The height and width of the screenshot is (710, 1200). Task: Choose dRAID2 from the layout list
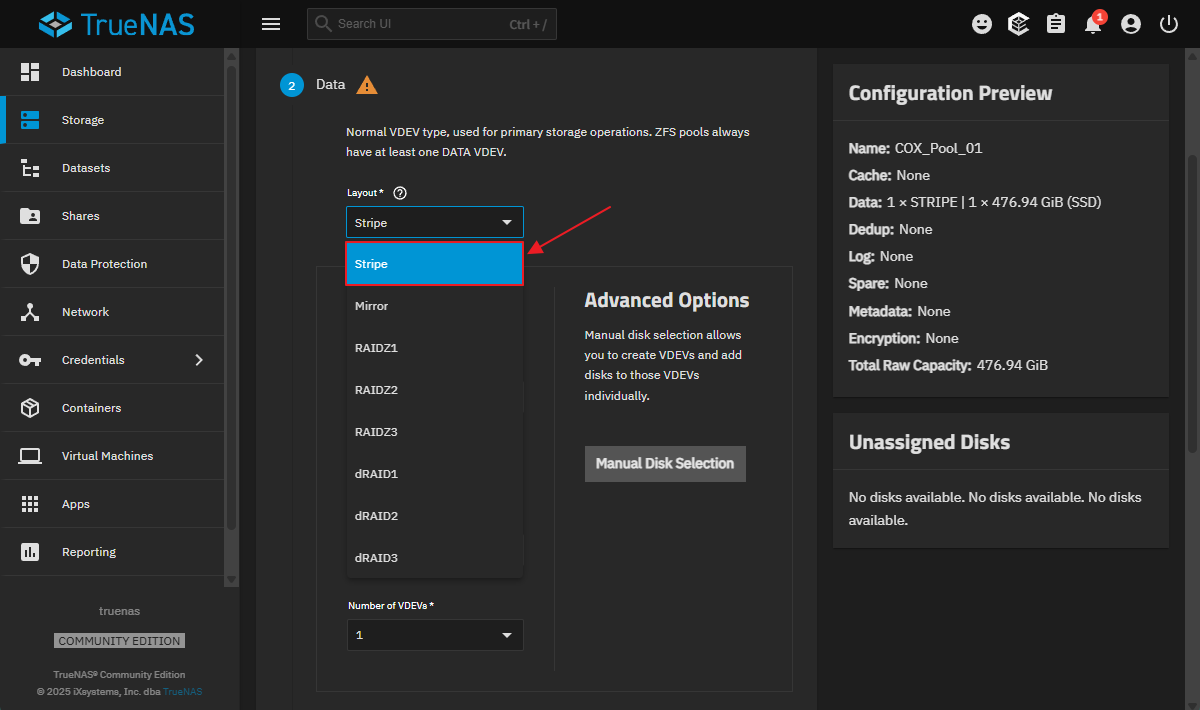click(x=435, y=516)
